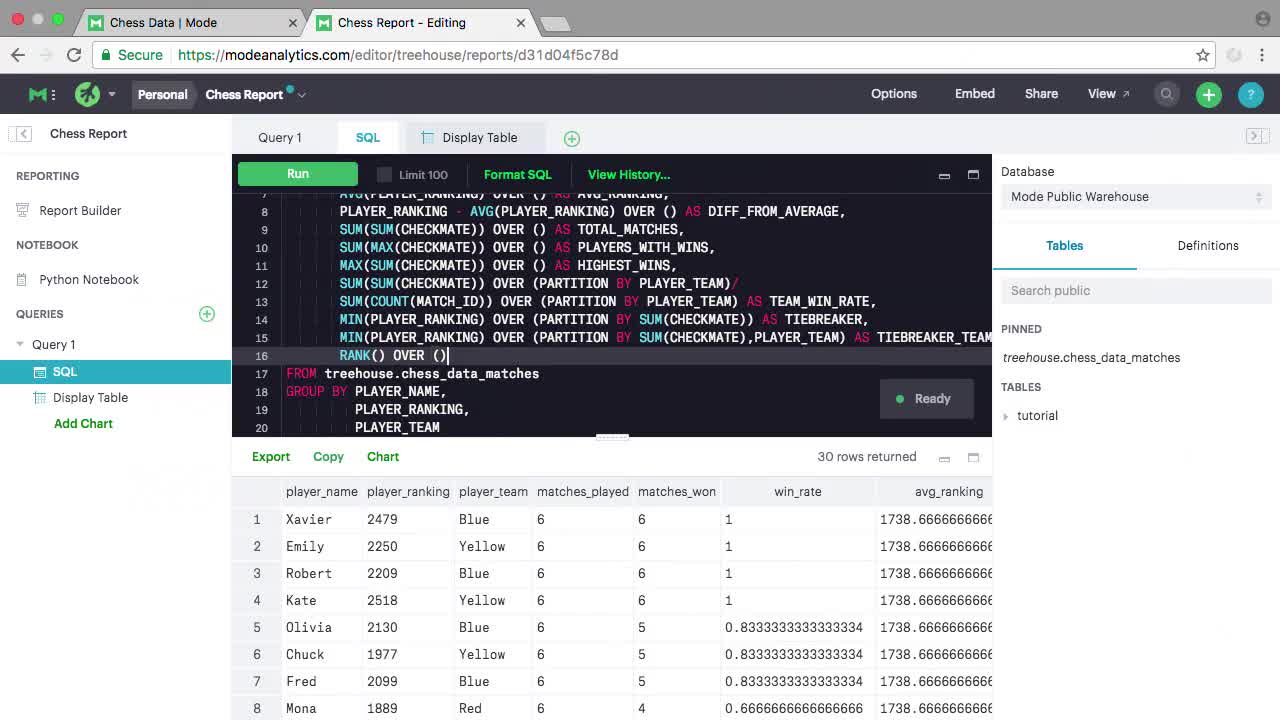
Task: Bookmark the page with star icon
Action: coord(1203,55)
